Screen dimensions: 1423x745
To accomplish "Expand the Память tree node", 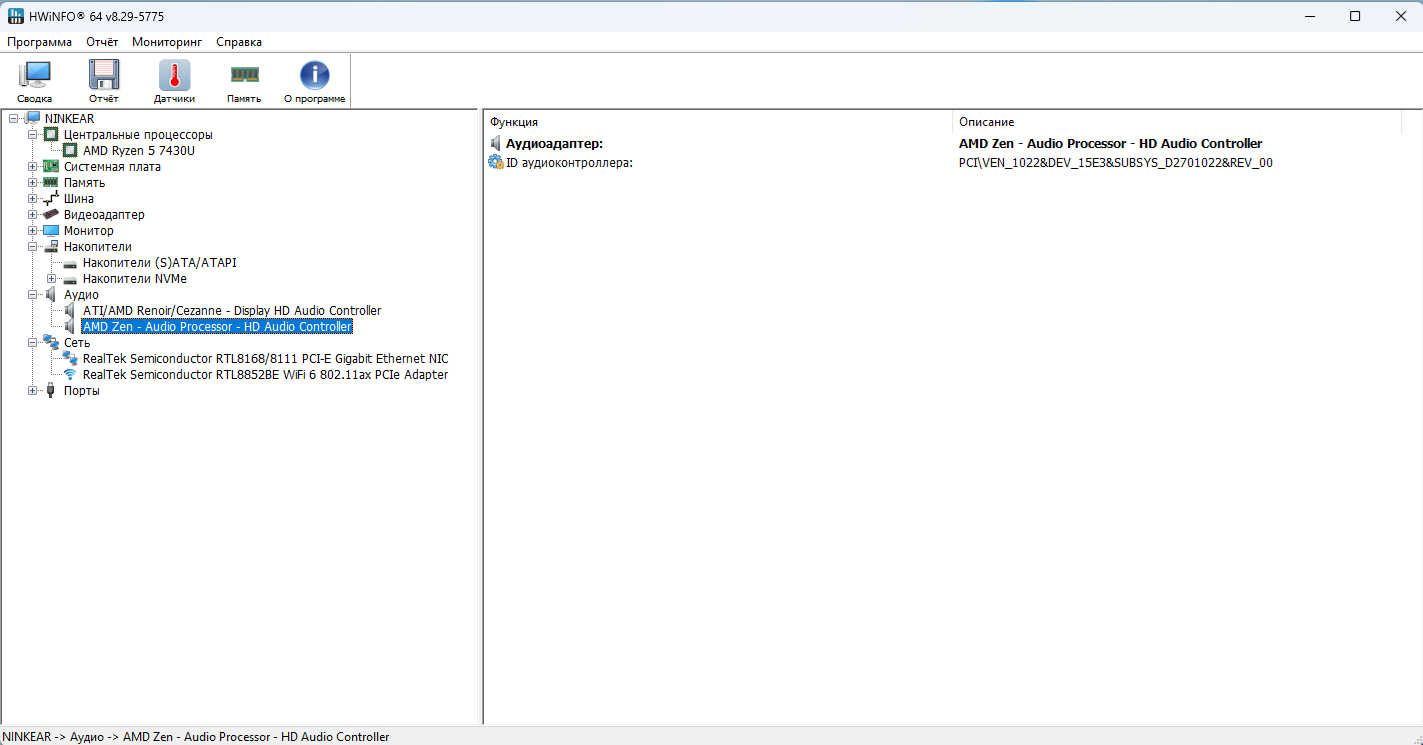I will click(33, 183).
